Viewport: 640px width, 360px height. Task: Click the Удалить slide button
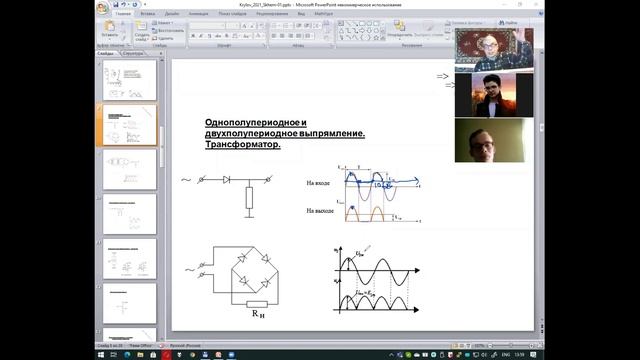[162, 38]
